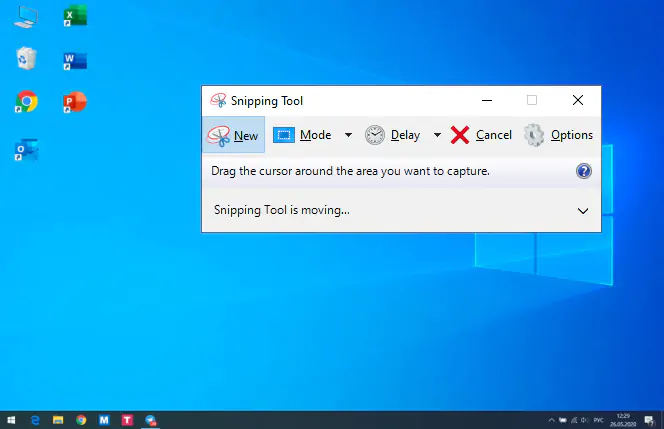This screenshot has width=664, height=429.
Task: Open Edge from the taskbar
Action: coord(35,420)
